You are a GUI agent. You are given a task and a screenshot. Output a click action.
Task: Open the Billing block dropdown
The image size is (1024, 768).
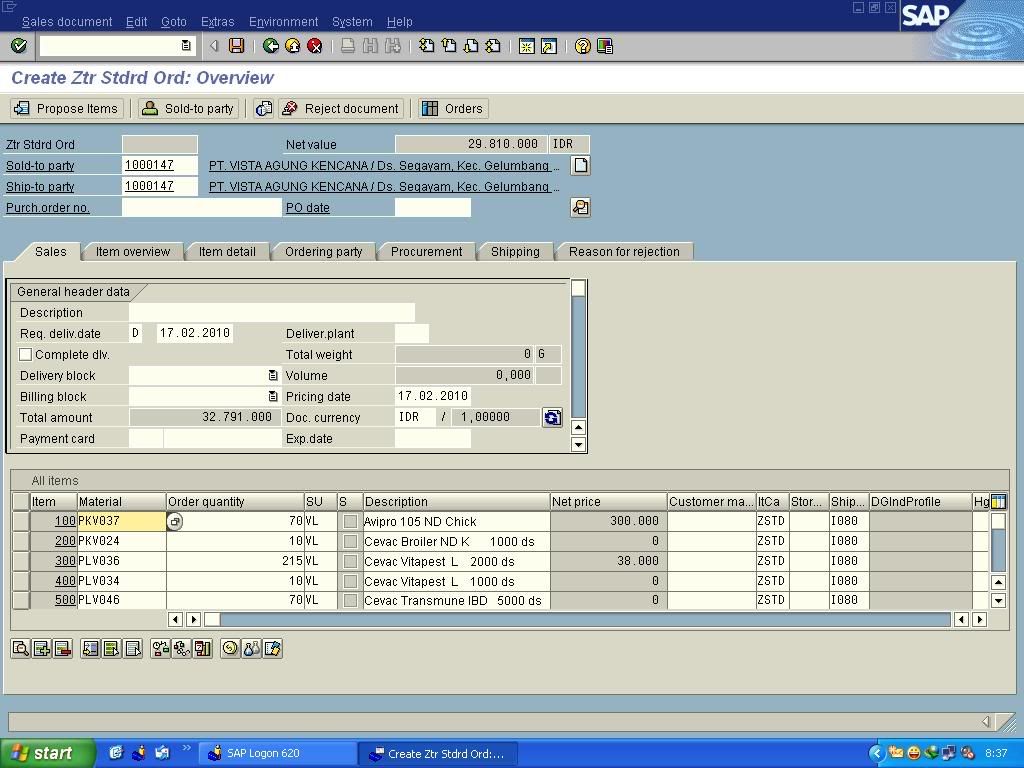tap(272, 397)
